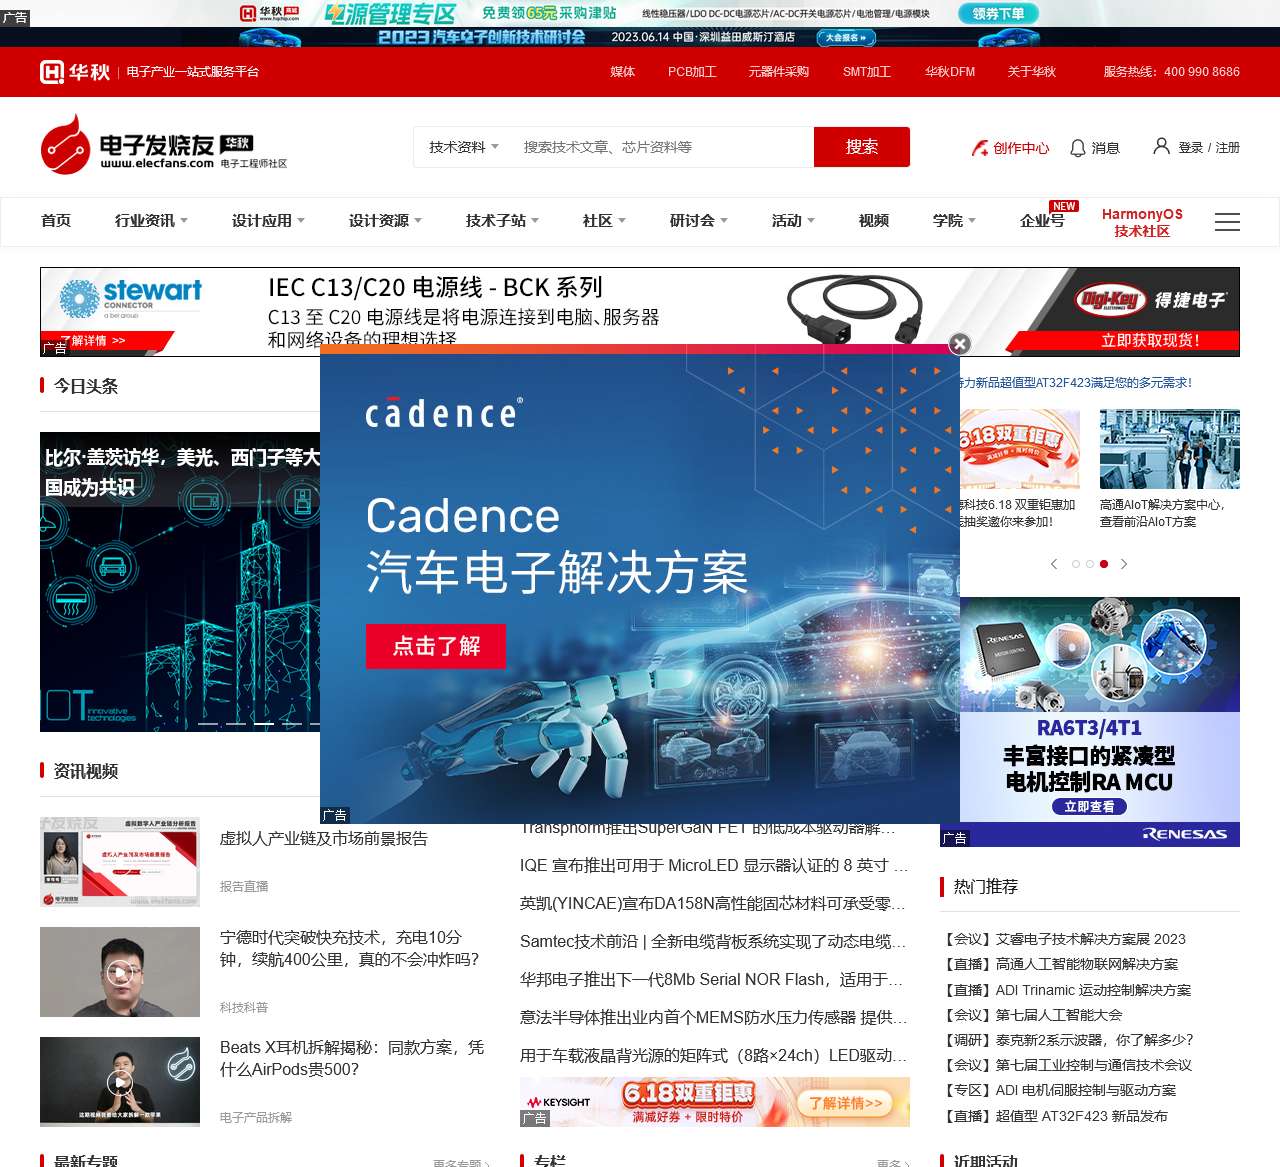This screenshot has width=1280, height=1167.
Task: Click 立即查看 on the Renesas ad
Action: click(x=1089, y=807)
